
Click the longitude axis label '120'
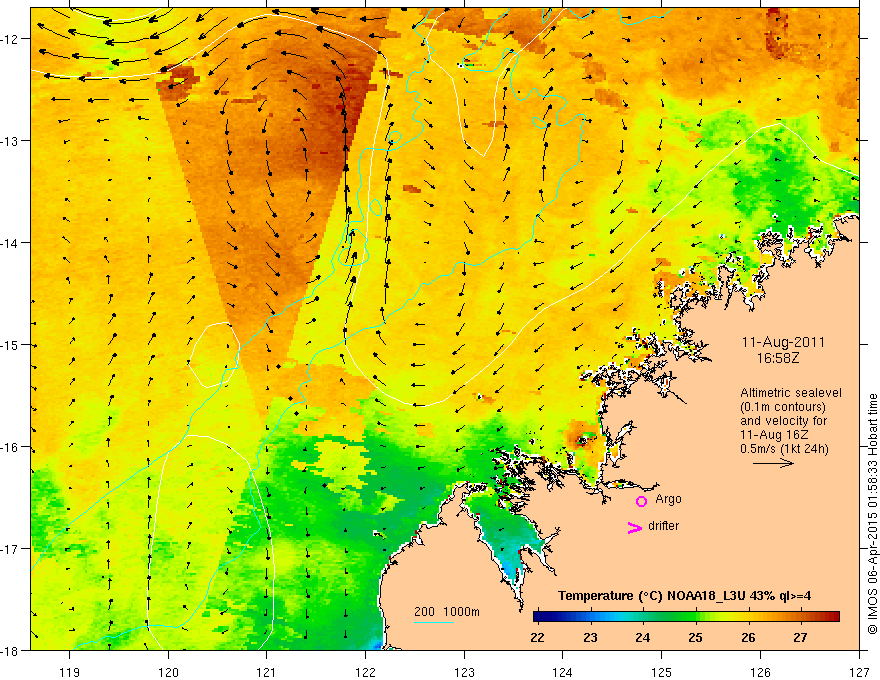click(x=168, y=673)
